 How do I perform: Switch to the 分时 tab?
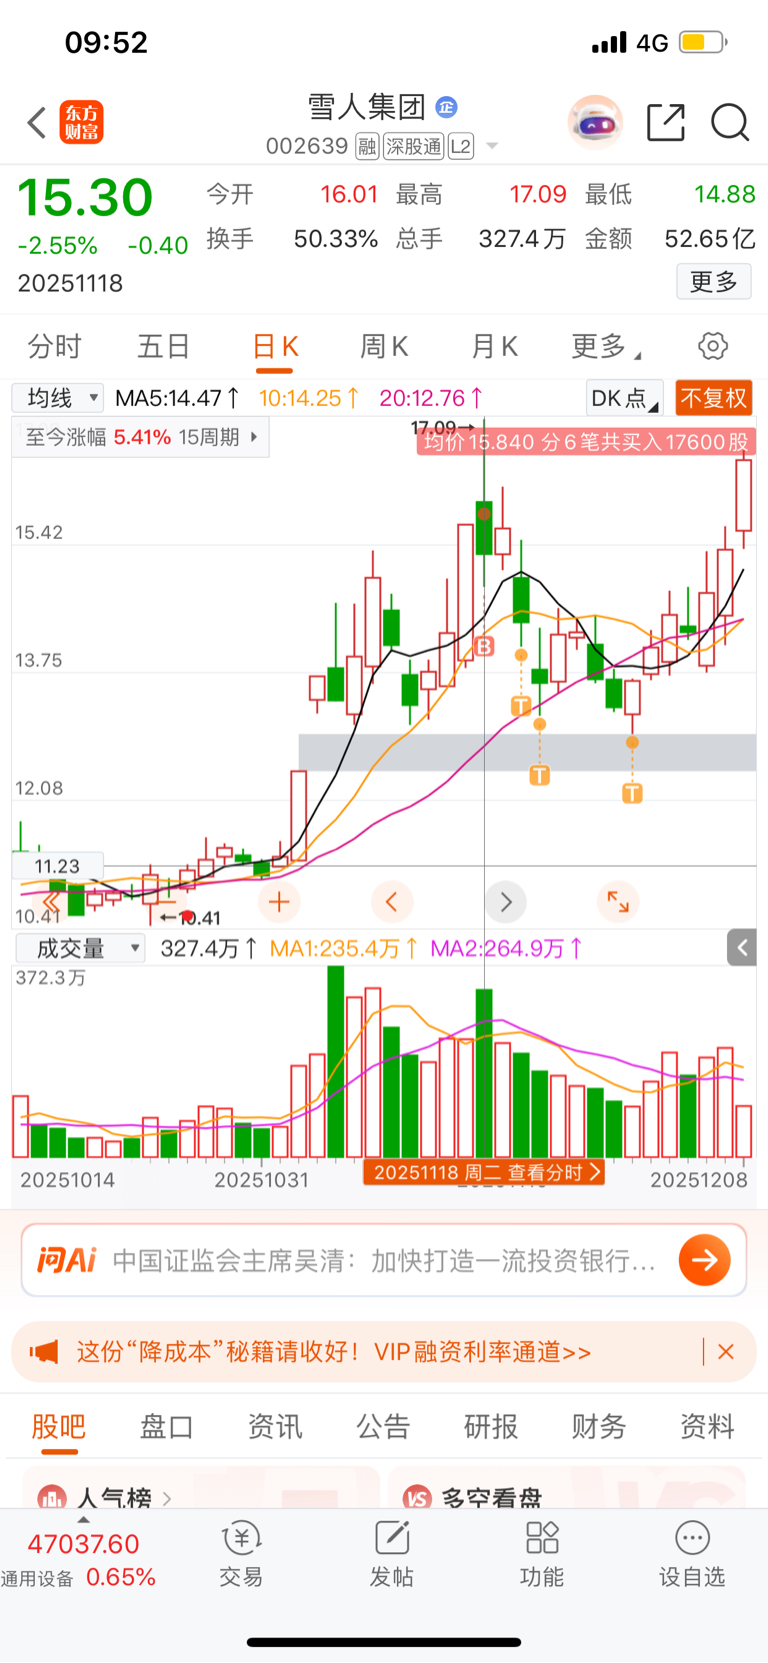click(54, 347)
